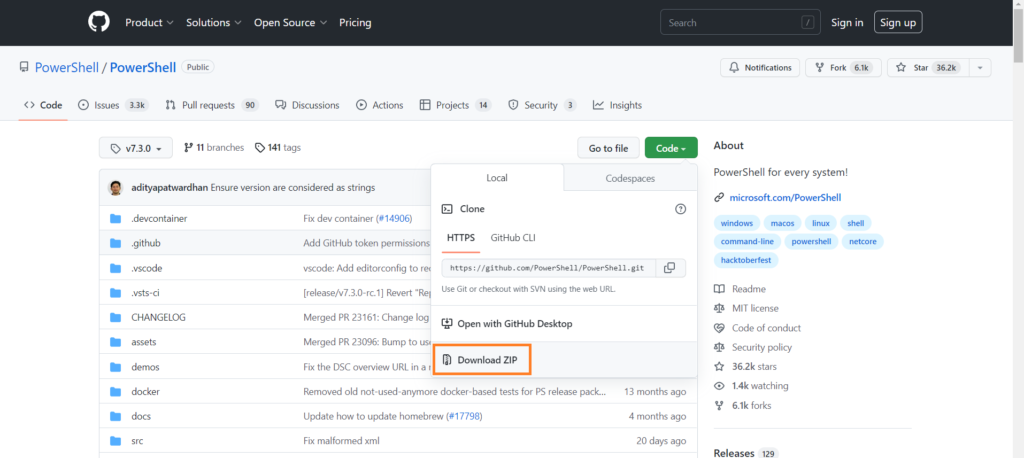Switch to the Codespaces tab
The width and height of the screenshot is (1024, 458).
(x=630, y=178)
